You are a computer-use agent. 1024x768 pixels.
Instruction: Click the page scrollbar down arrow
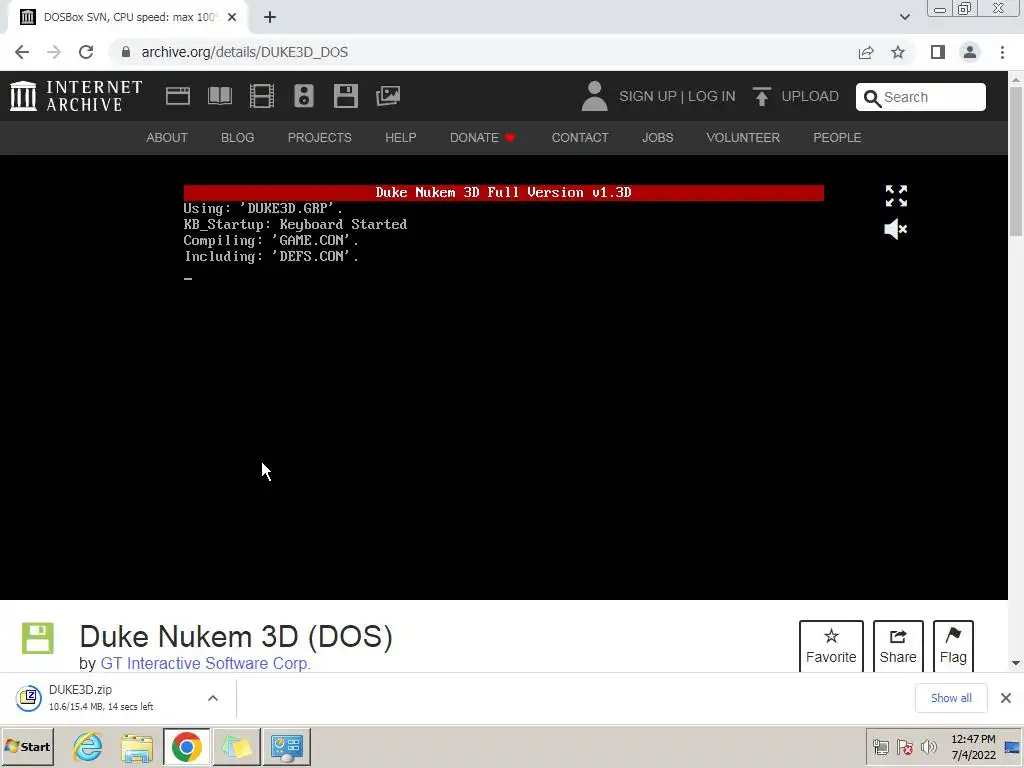[x=1016, y=664]
